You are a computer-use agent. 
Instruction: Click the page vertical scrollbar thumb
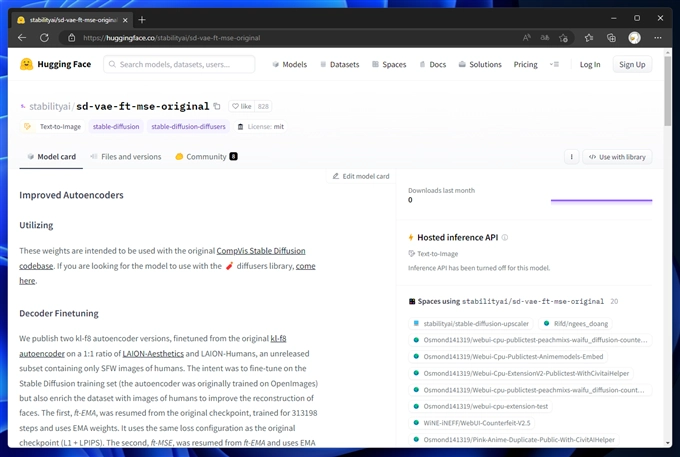(x=667, y=90)
